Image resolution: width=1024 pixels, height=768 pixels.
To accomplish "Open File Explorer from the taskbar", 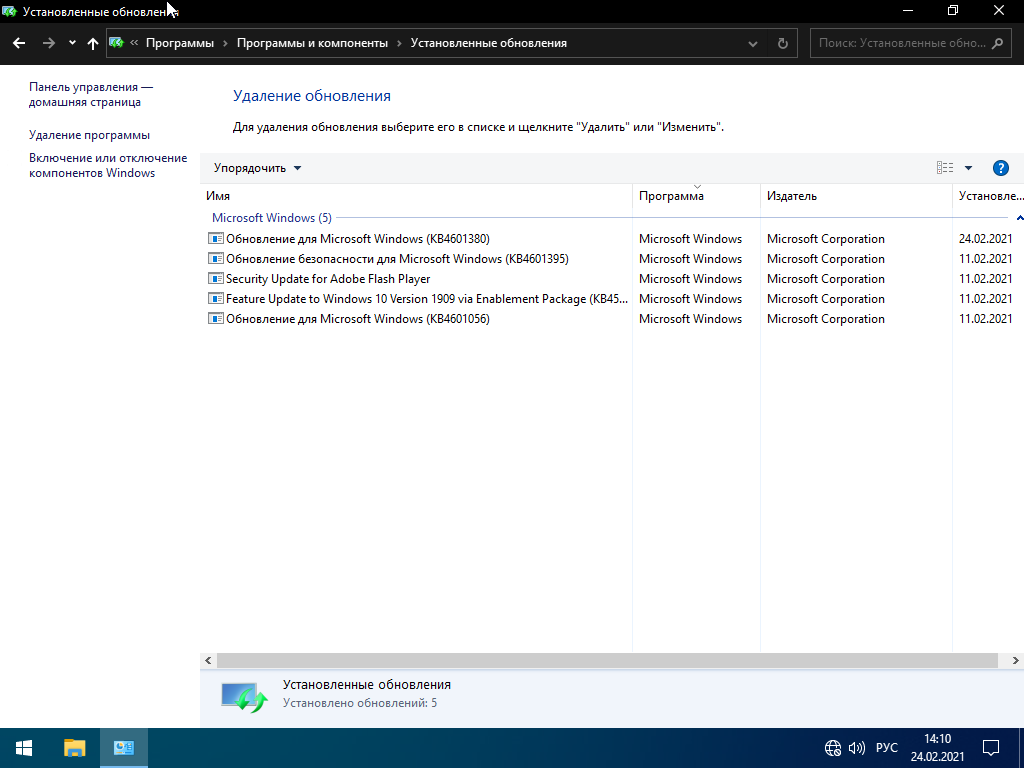I will click(75, 748).
